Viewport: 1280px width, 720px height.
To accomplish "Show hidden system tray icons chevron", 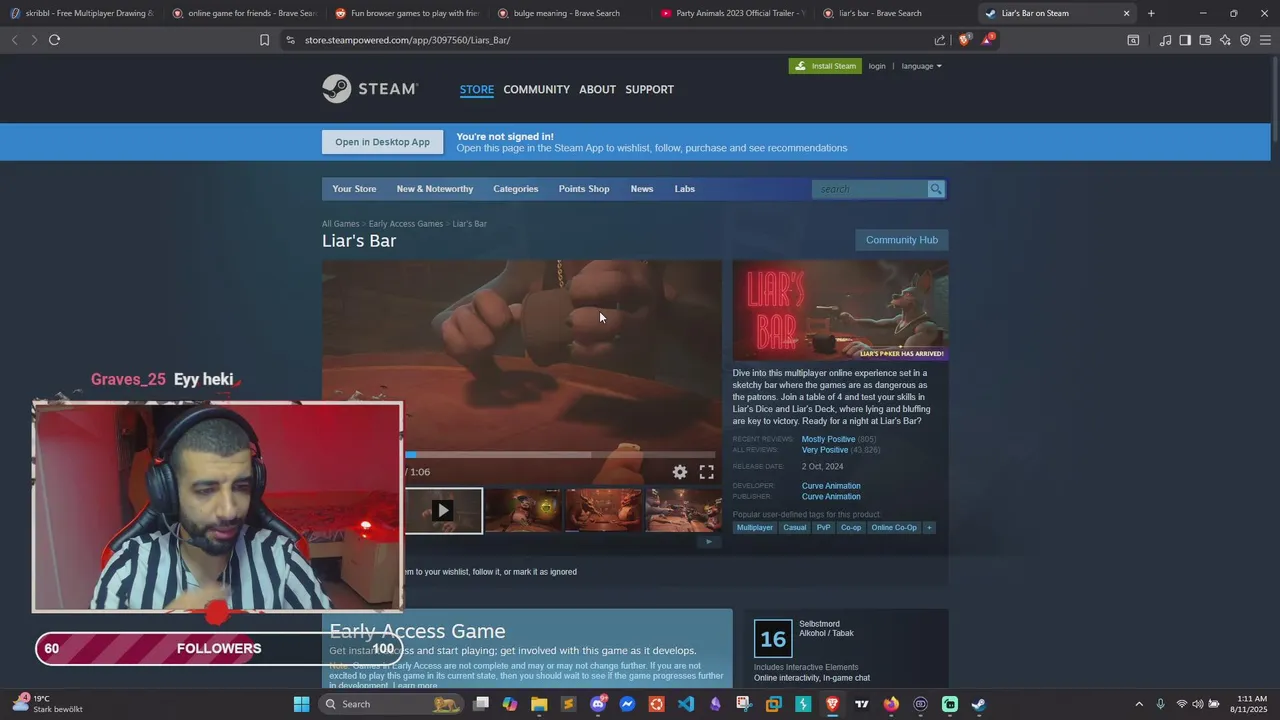I will (1139, 704).
